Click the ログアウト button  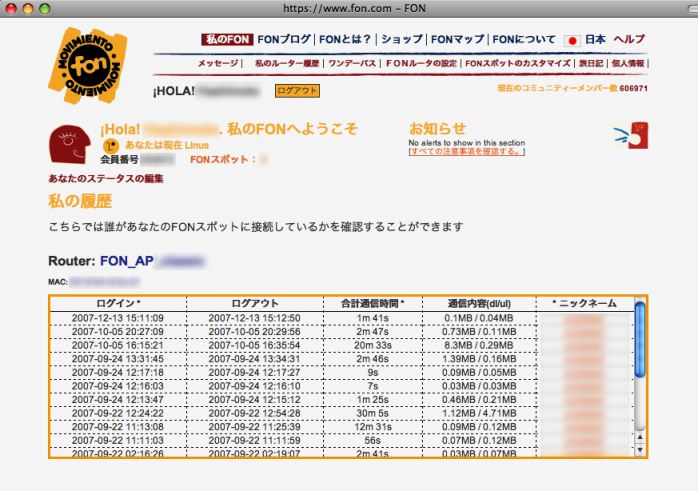[297, 90]
